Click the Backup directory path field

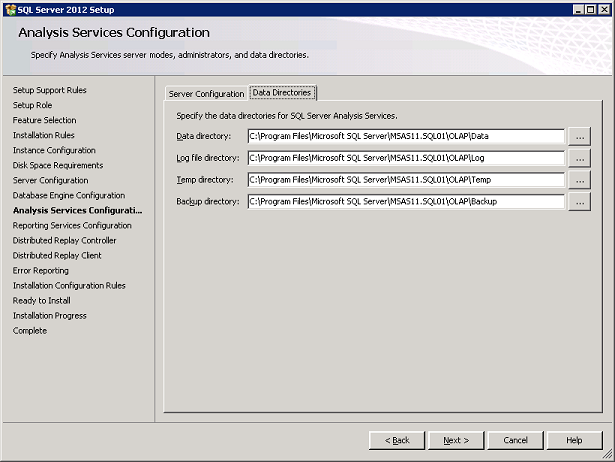(x=406, y=201)
